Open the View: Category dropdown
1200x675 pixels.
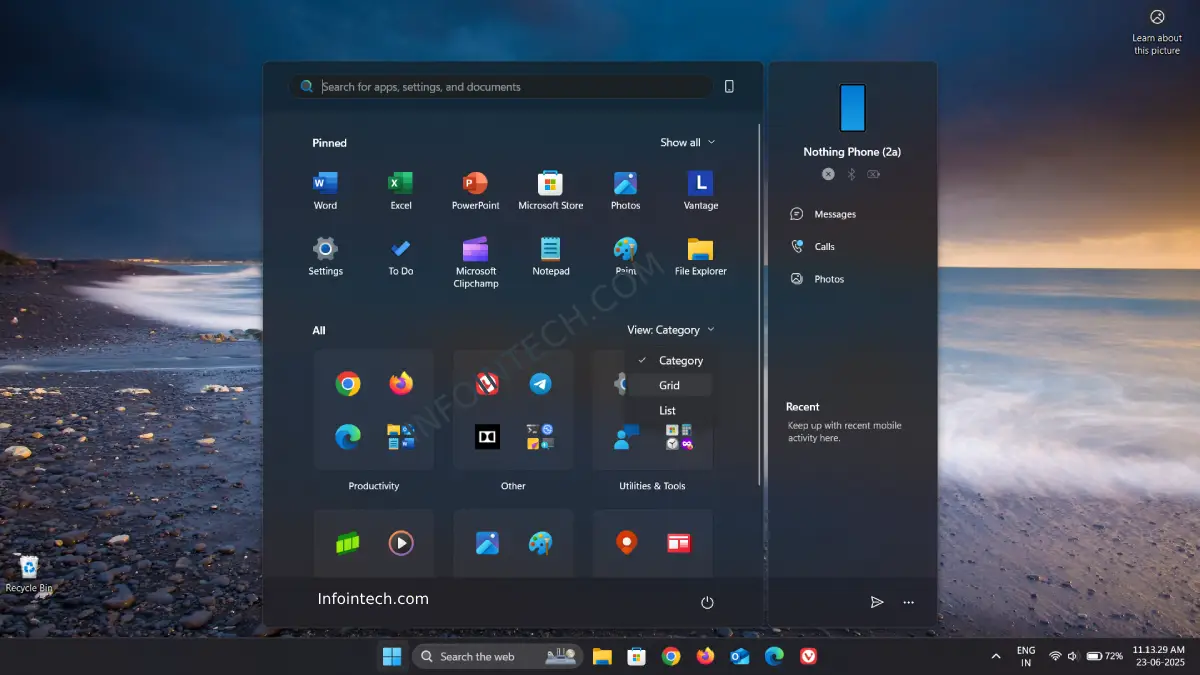(x=671, y=330)
